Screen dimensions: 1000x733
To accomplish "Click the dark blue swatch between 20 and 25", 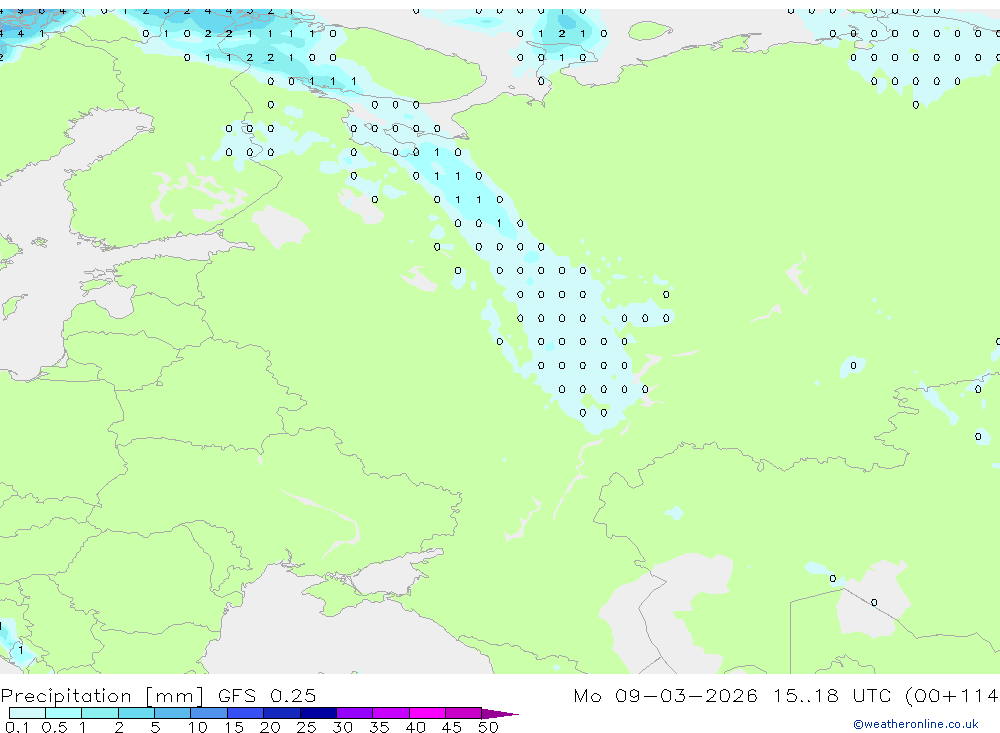I will (282, 713).
